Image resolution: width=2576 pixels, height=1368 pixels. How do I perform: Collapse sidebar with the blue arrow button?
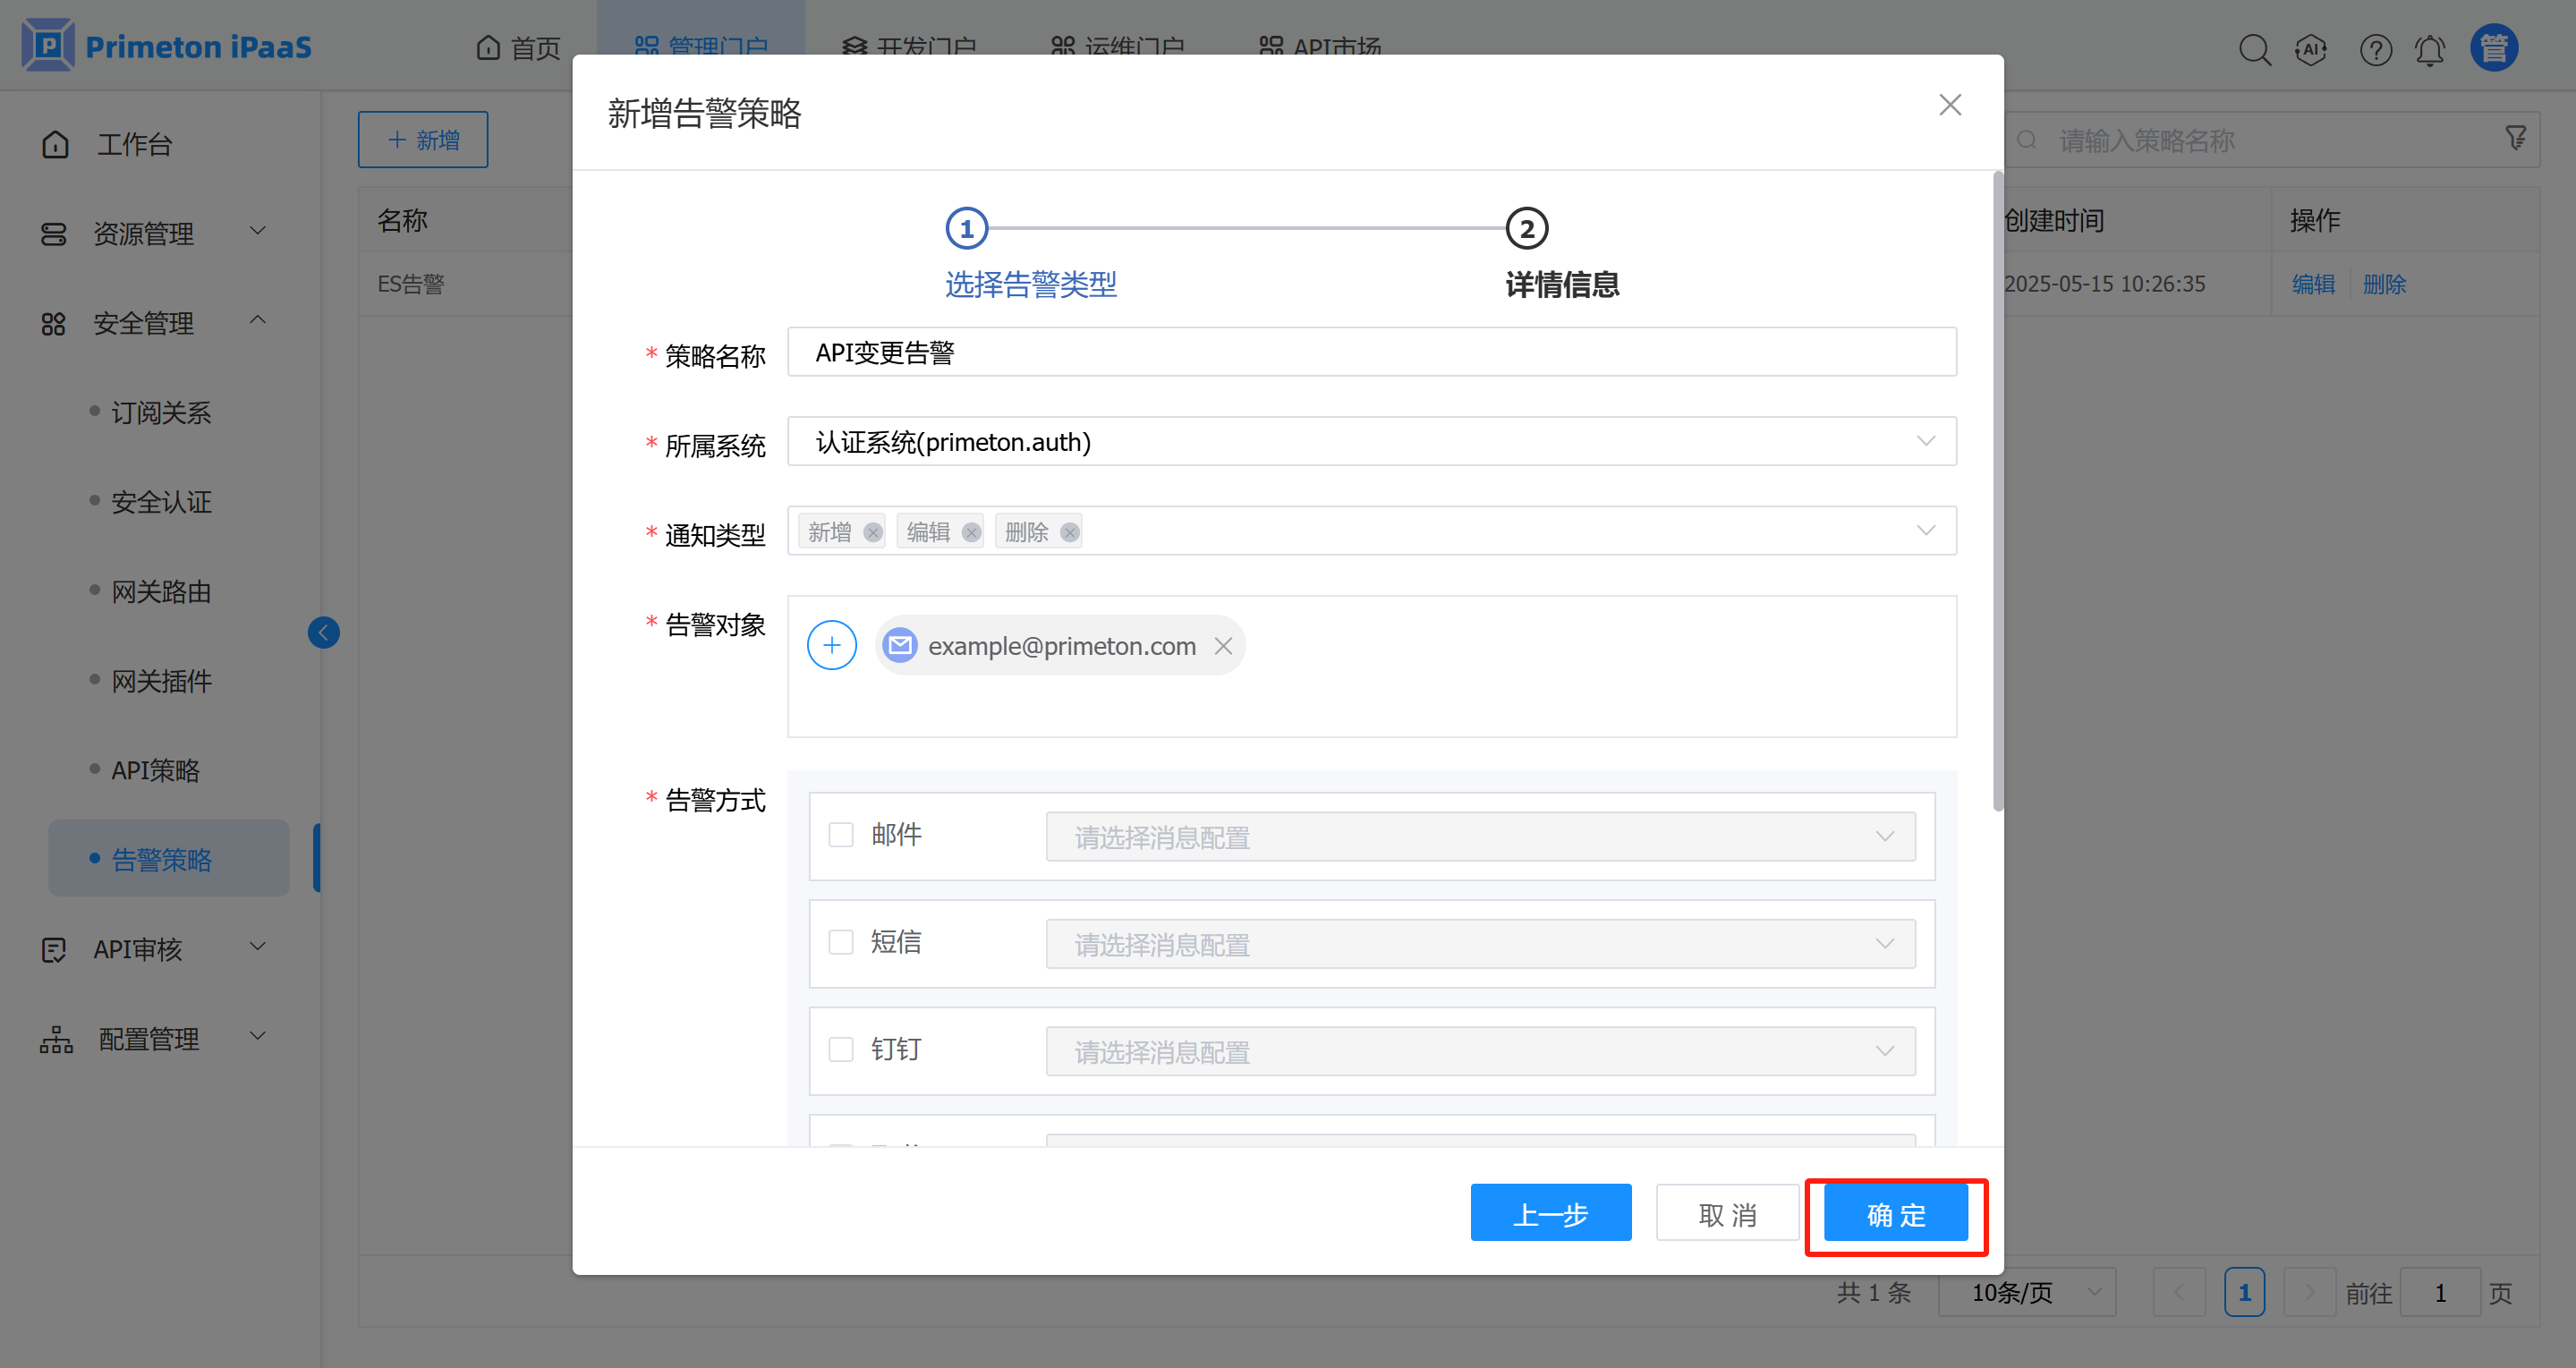click(x=323, y=632)
